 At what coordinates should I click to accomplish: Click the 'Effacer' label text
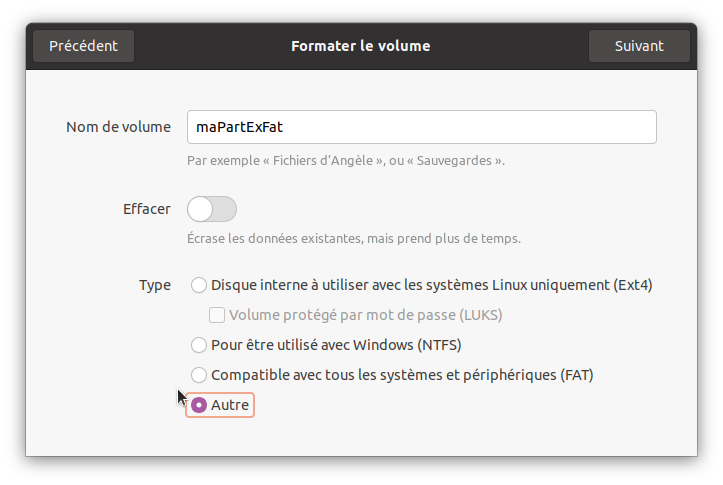pos(146,209)
